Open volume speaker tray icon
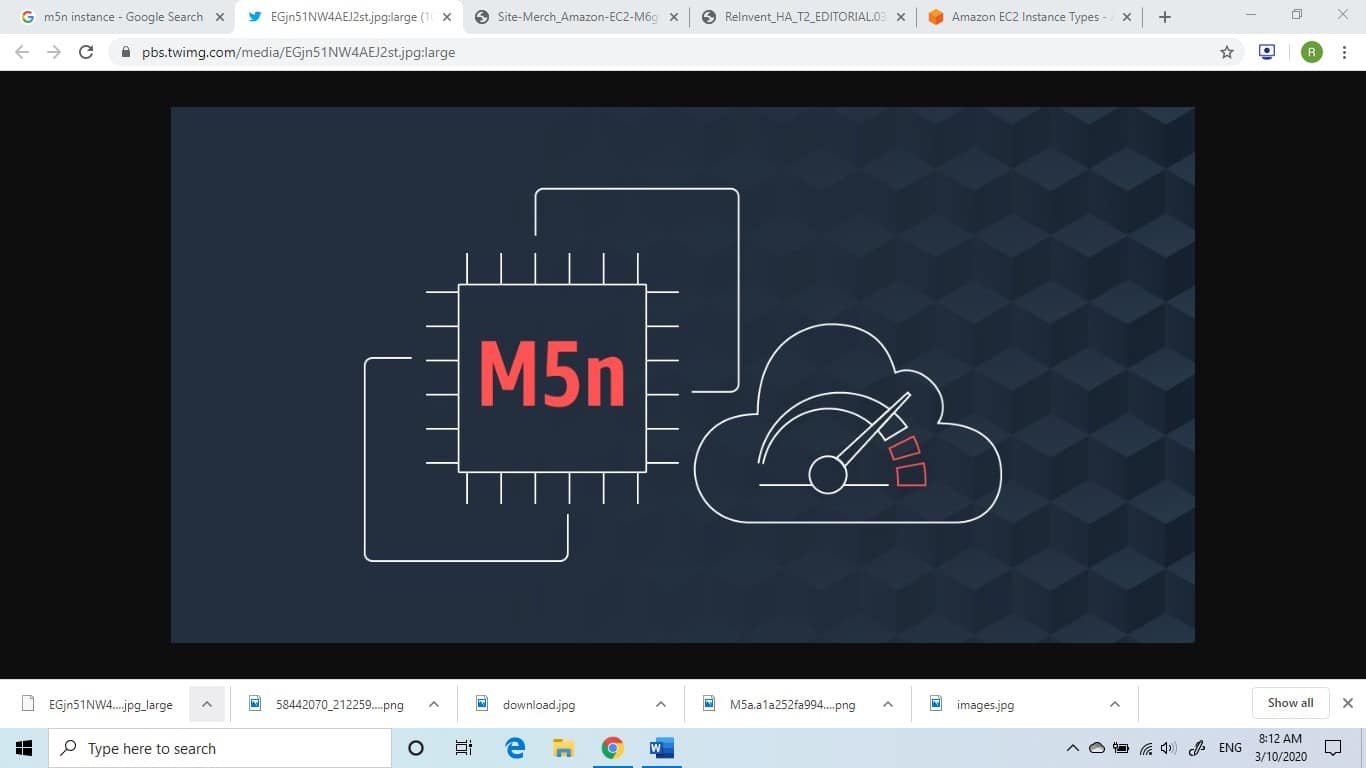 [x=1169, y=748]
